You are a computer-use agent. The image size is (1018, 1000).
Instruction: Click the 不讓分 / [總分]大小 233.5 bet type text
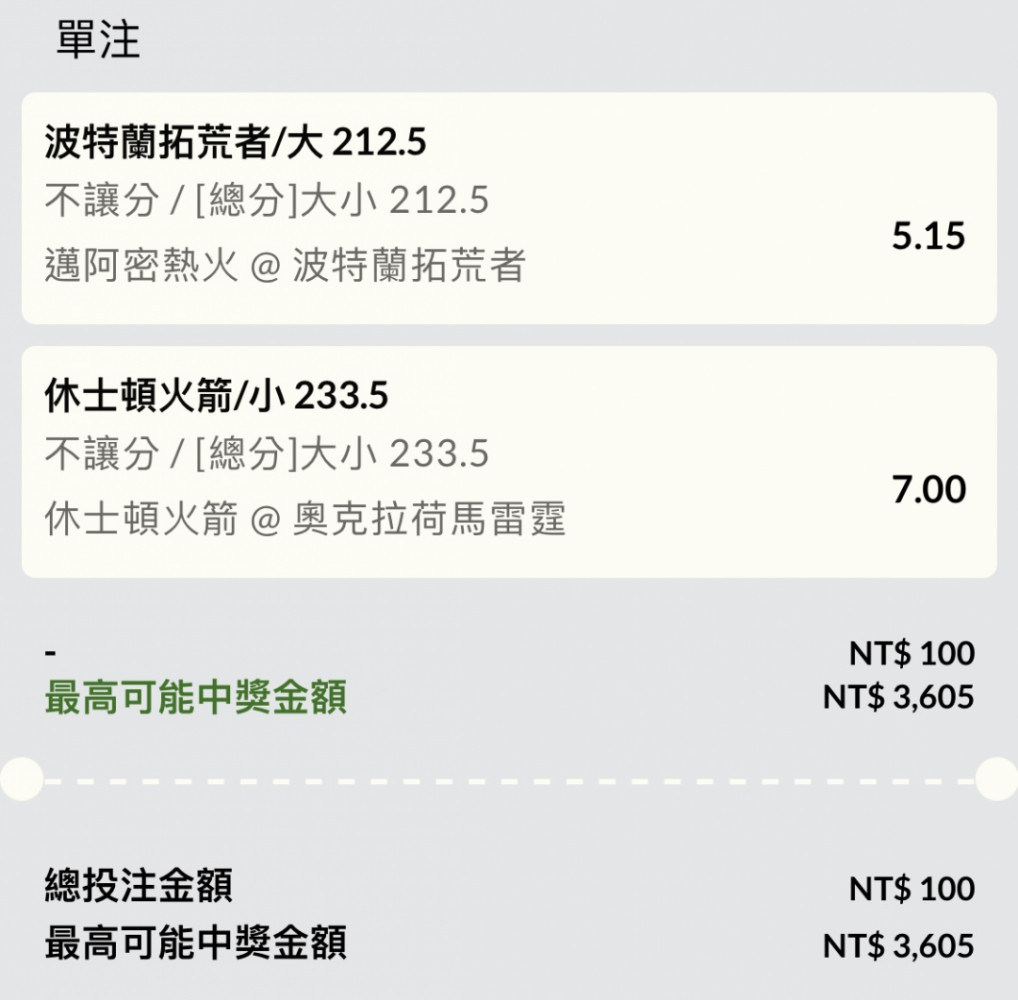point(267,455)
